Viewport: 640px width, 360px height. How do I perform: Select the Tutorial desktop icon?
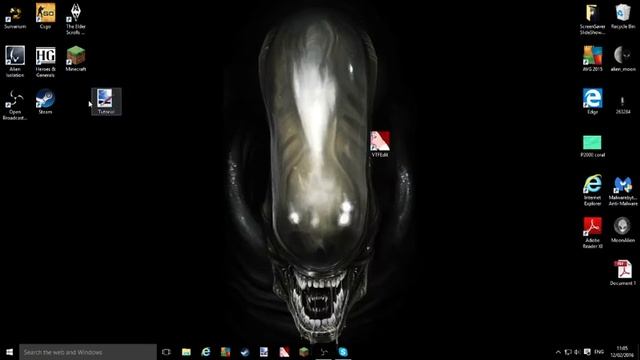click(x=106, y=102)
